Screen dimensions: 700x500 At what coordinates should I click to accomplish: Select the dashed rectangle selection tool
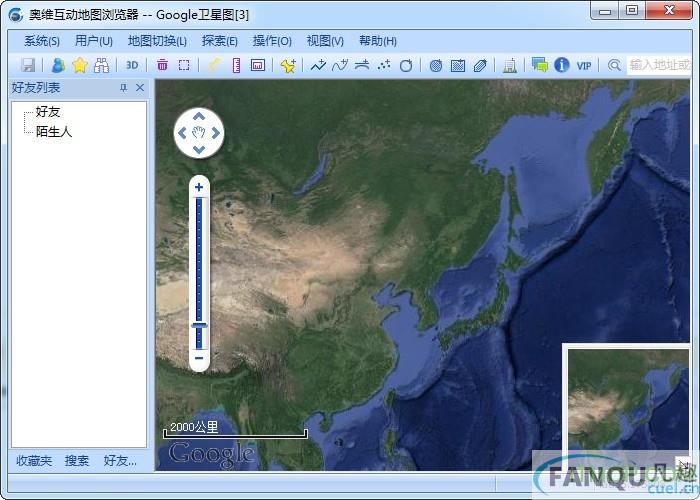click(184, 65)
